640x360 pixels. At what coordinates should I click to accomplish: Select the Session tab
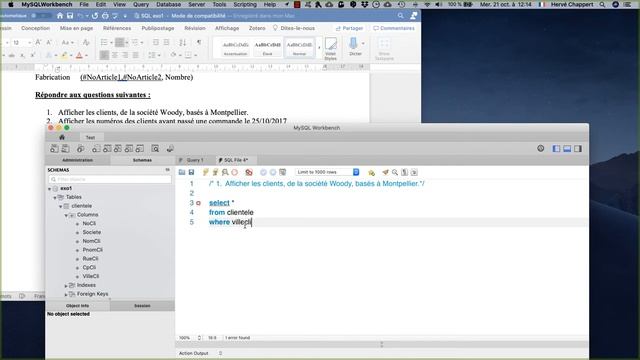[142, 306]
